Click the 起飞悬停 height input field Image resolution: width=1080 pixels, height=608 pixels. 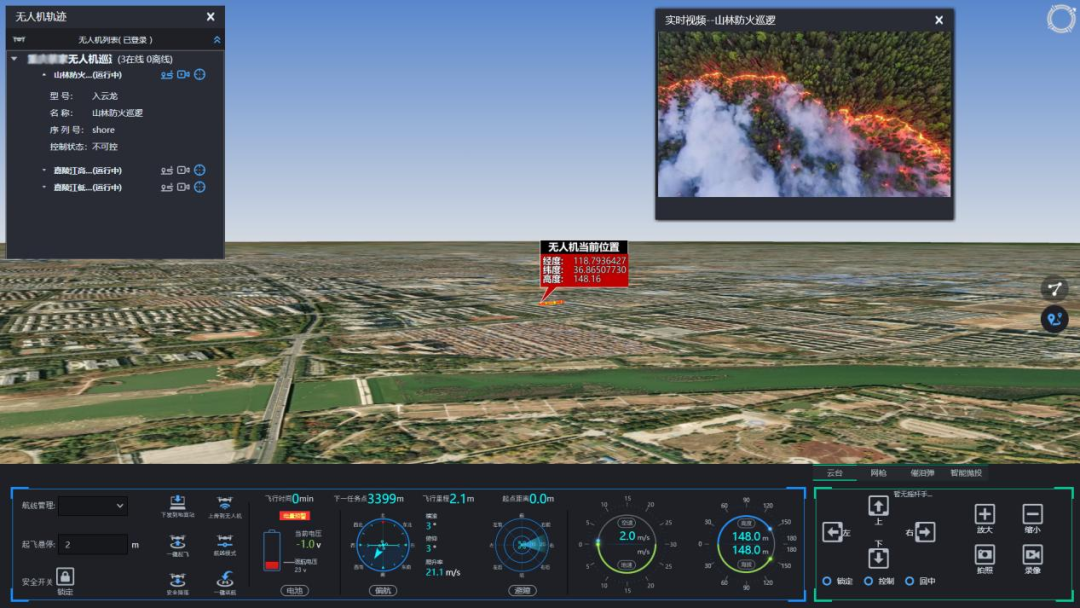[x=93, y=545]
